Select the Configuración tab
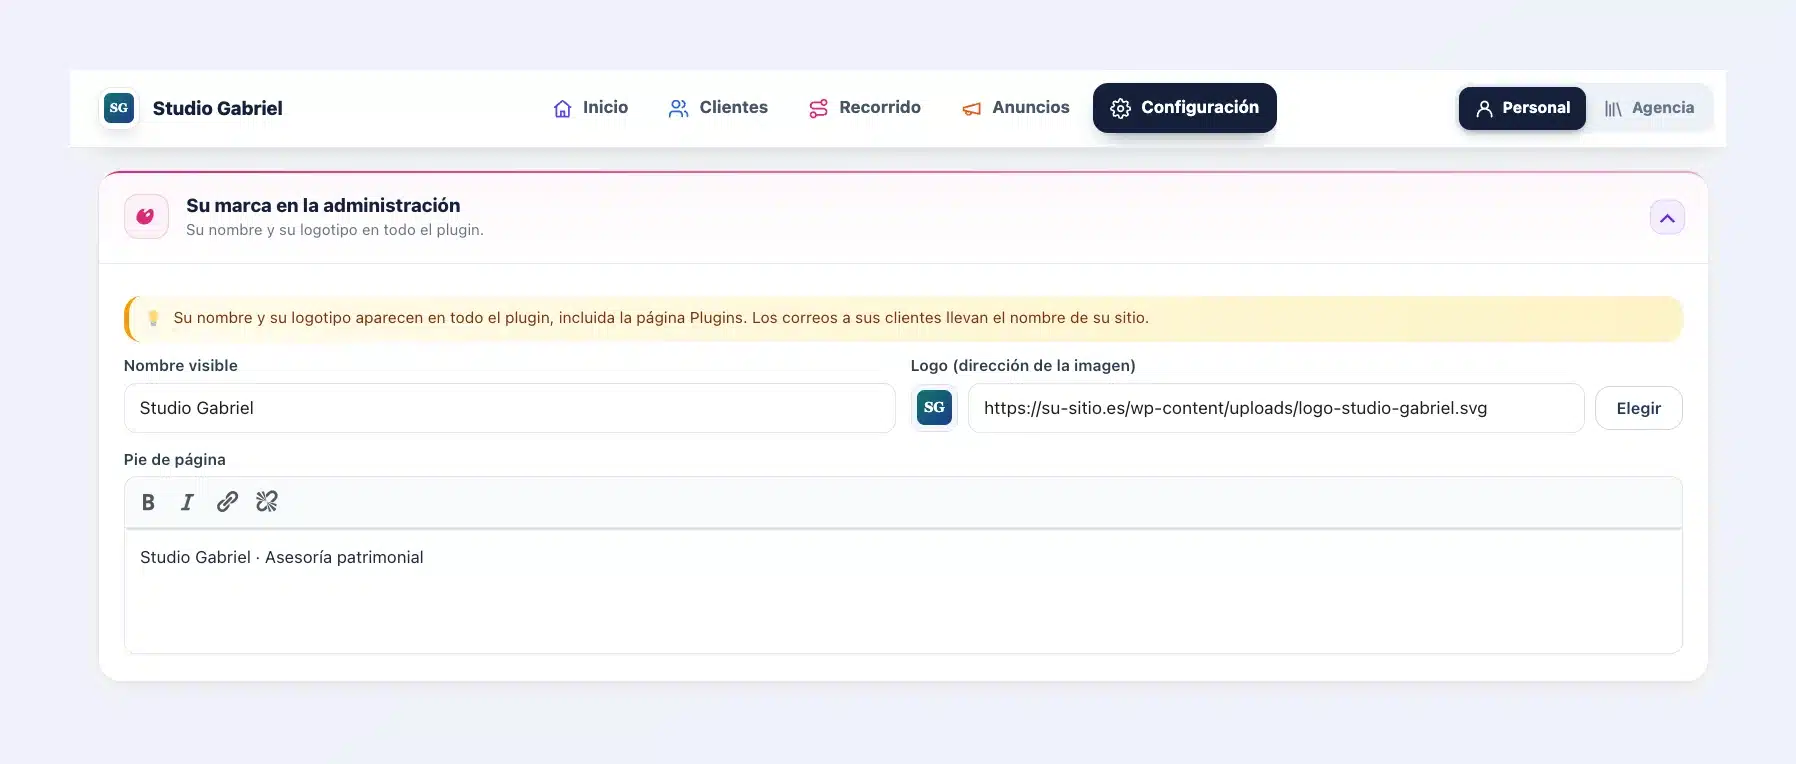This screenshot has width=1796, height=764. (x=1185, y=108)
